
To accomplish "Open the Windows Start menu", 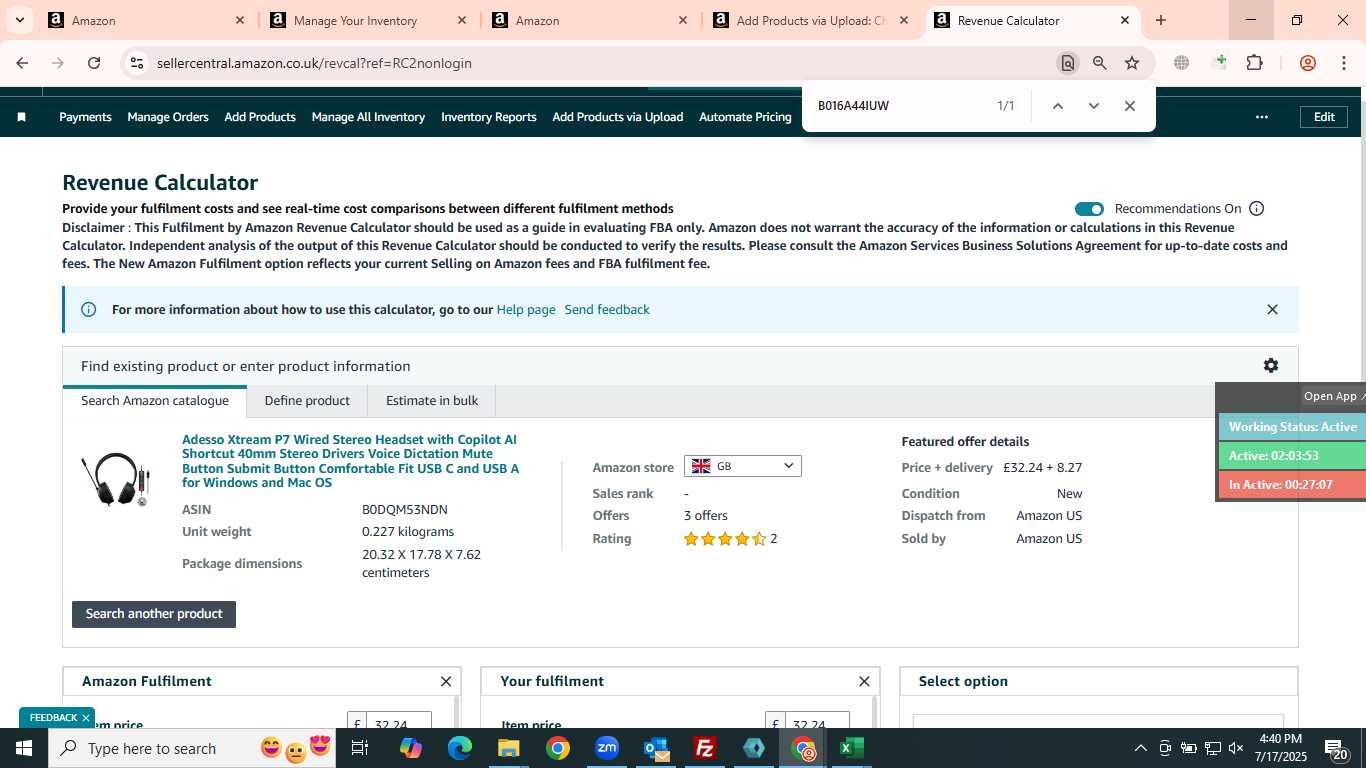I will [x=24, y=748].
